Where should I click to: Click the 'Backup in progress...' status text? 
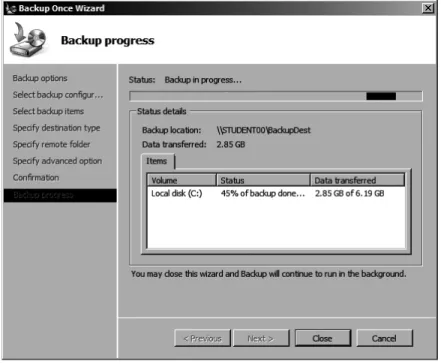click(x=203, y=80)
